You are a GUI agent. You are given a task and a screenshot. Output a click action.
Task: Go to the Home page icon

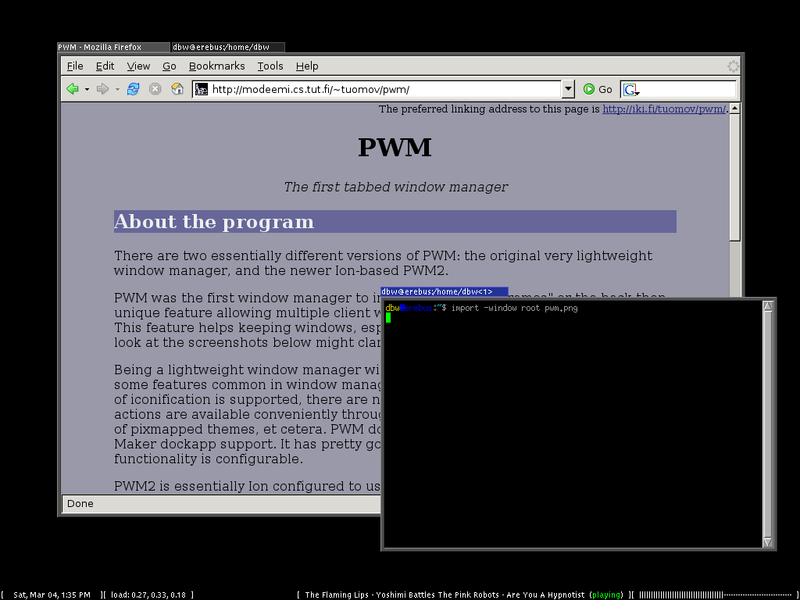[x=177, y=89]
